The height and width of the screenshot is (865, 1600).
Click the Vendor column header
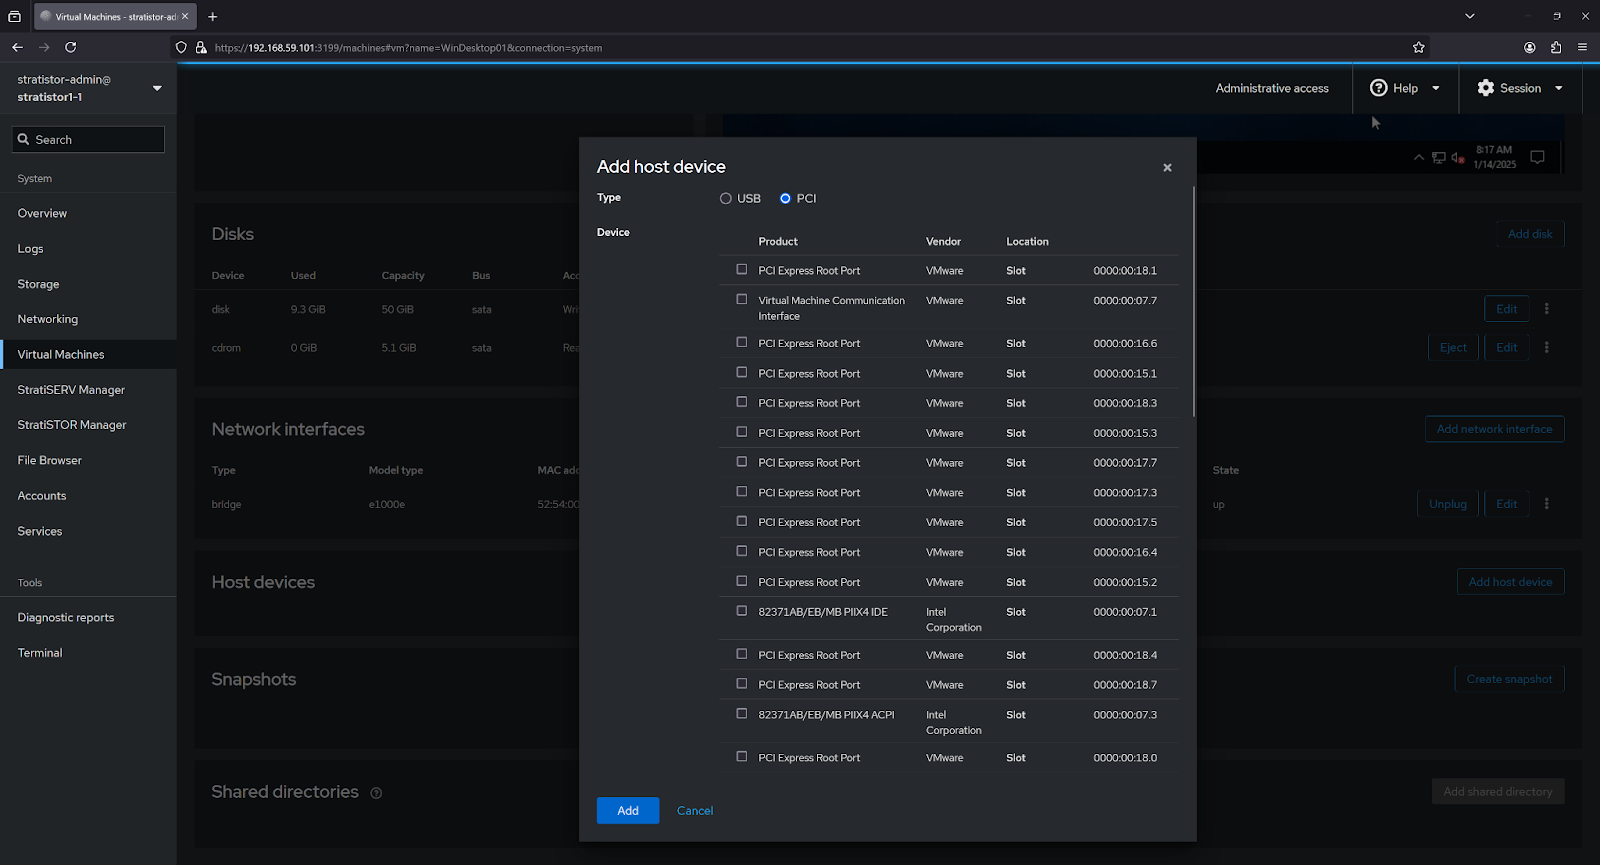(943, 241)
